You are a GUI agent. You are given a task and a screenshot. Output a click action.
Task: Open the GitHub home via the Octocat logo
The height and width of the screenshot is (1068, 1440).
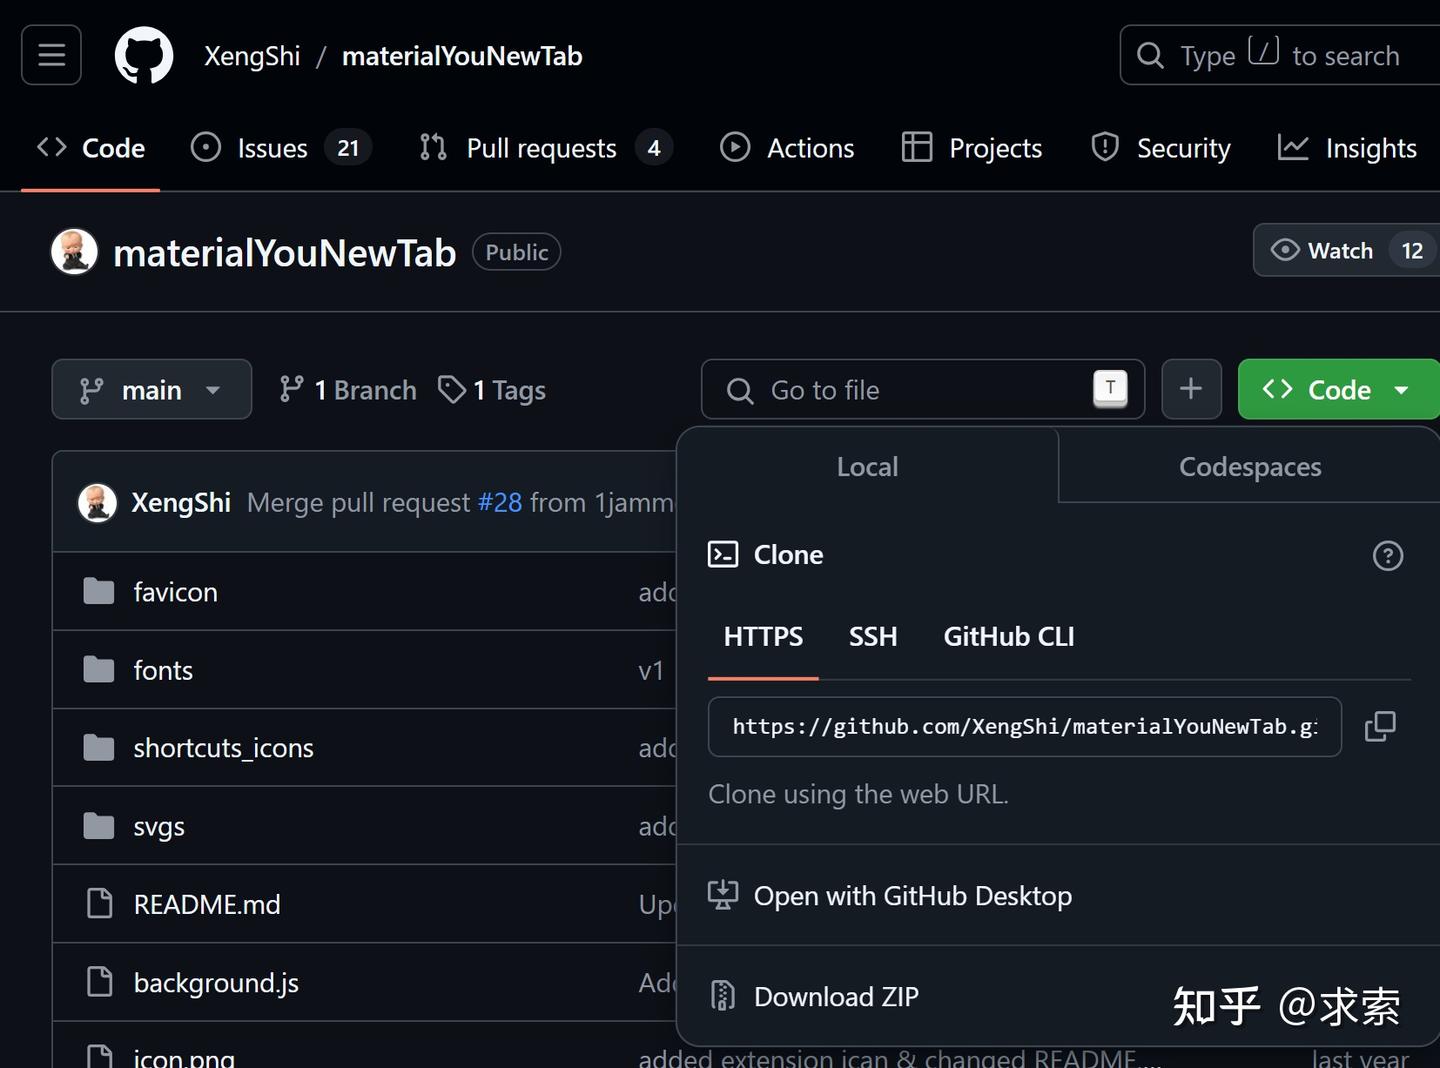143,55
